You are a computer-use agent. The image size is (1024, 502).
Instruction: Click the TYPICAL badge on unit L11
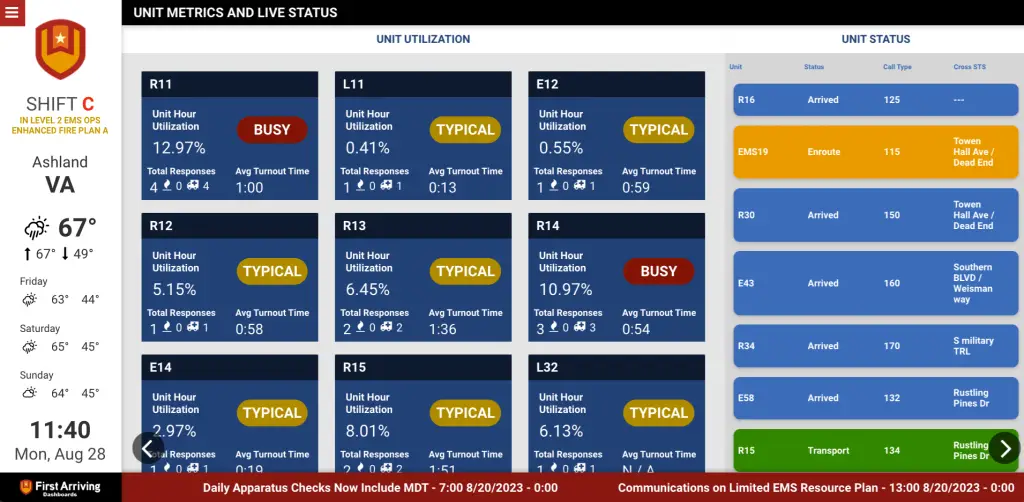click(x=465, y=130)
